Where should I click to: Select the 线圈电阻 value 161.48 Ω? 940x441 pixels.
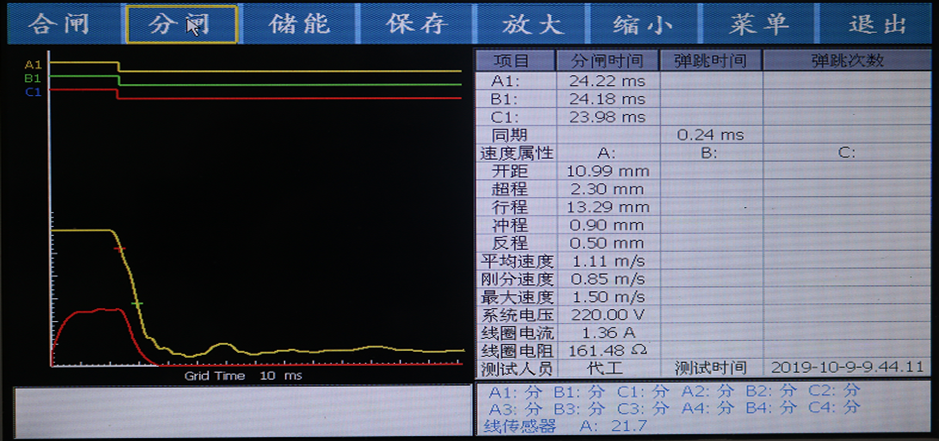(608, 350)
